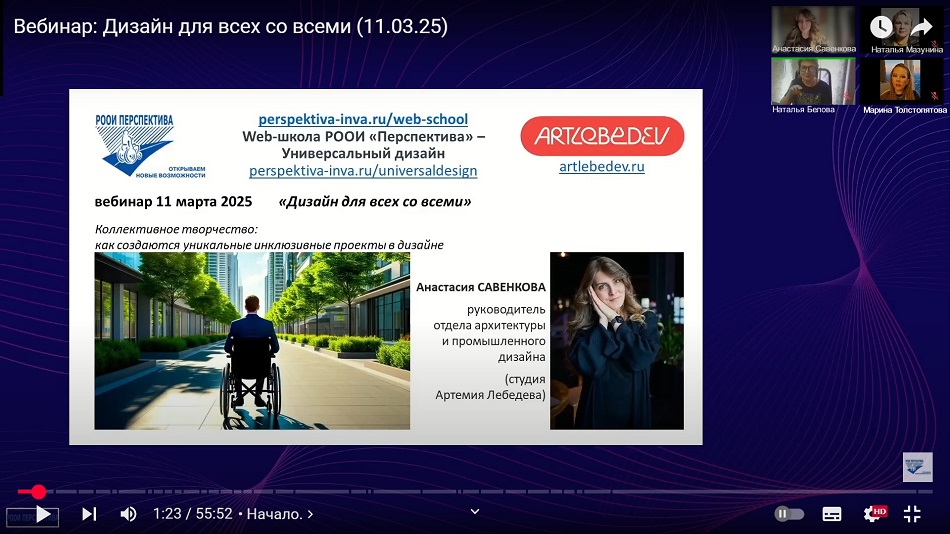This screenshot has width=950, height=534.
Task: Click the perspektiva-inva.ru/universaldesign link
Action: (x=363, y=171)
